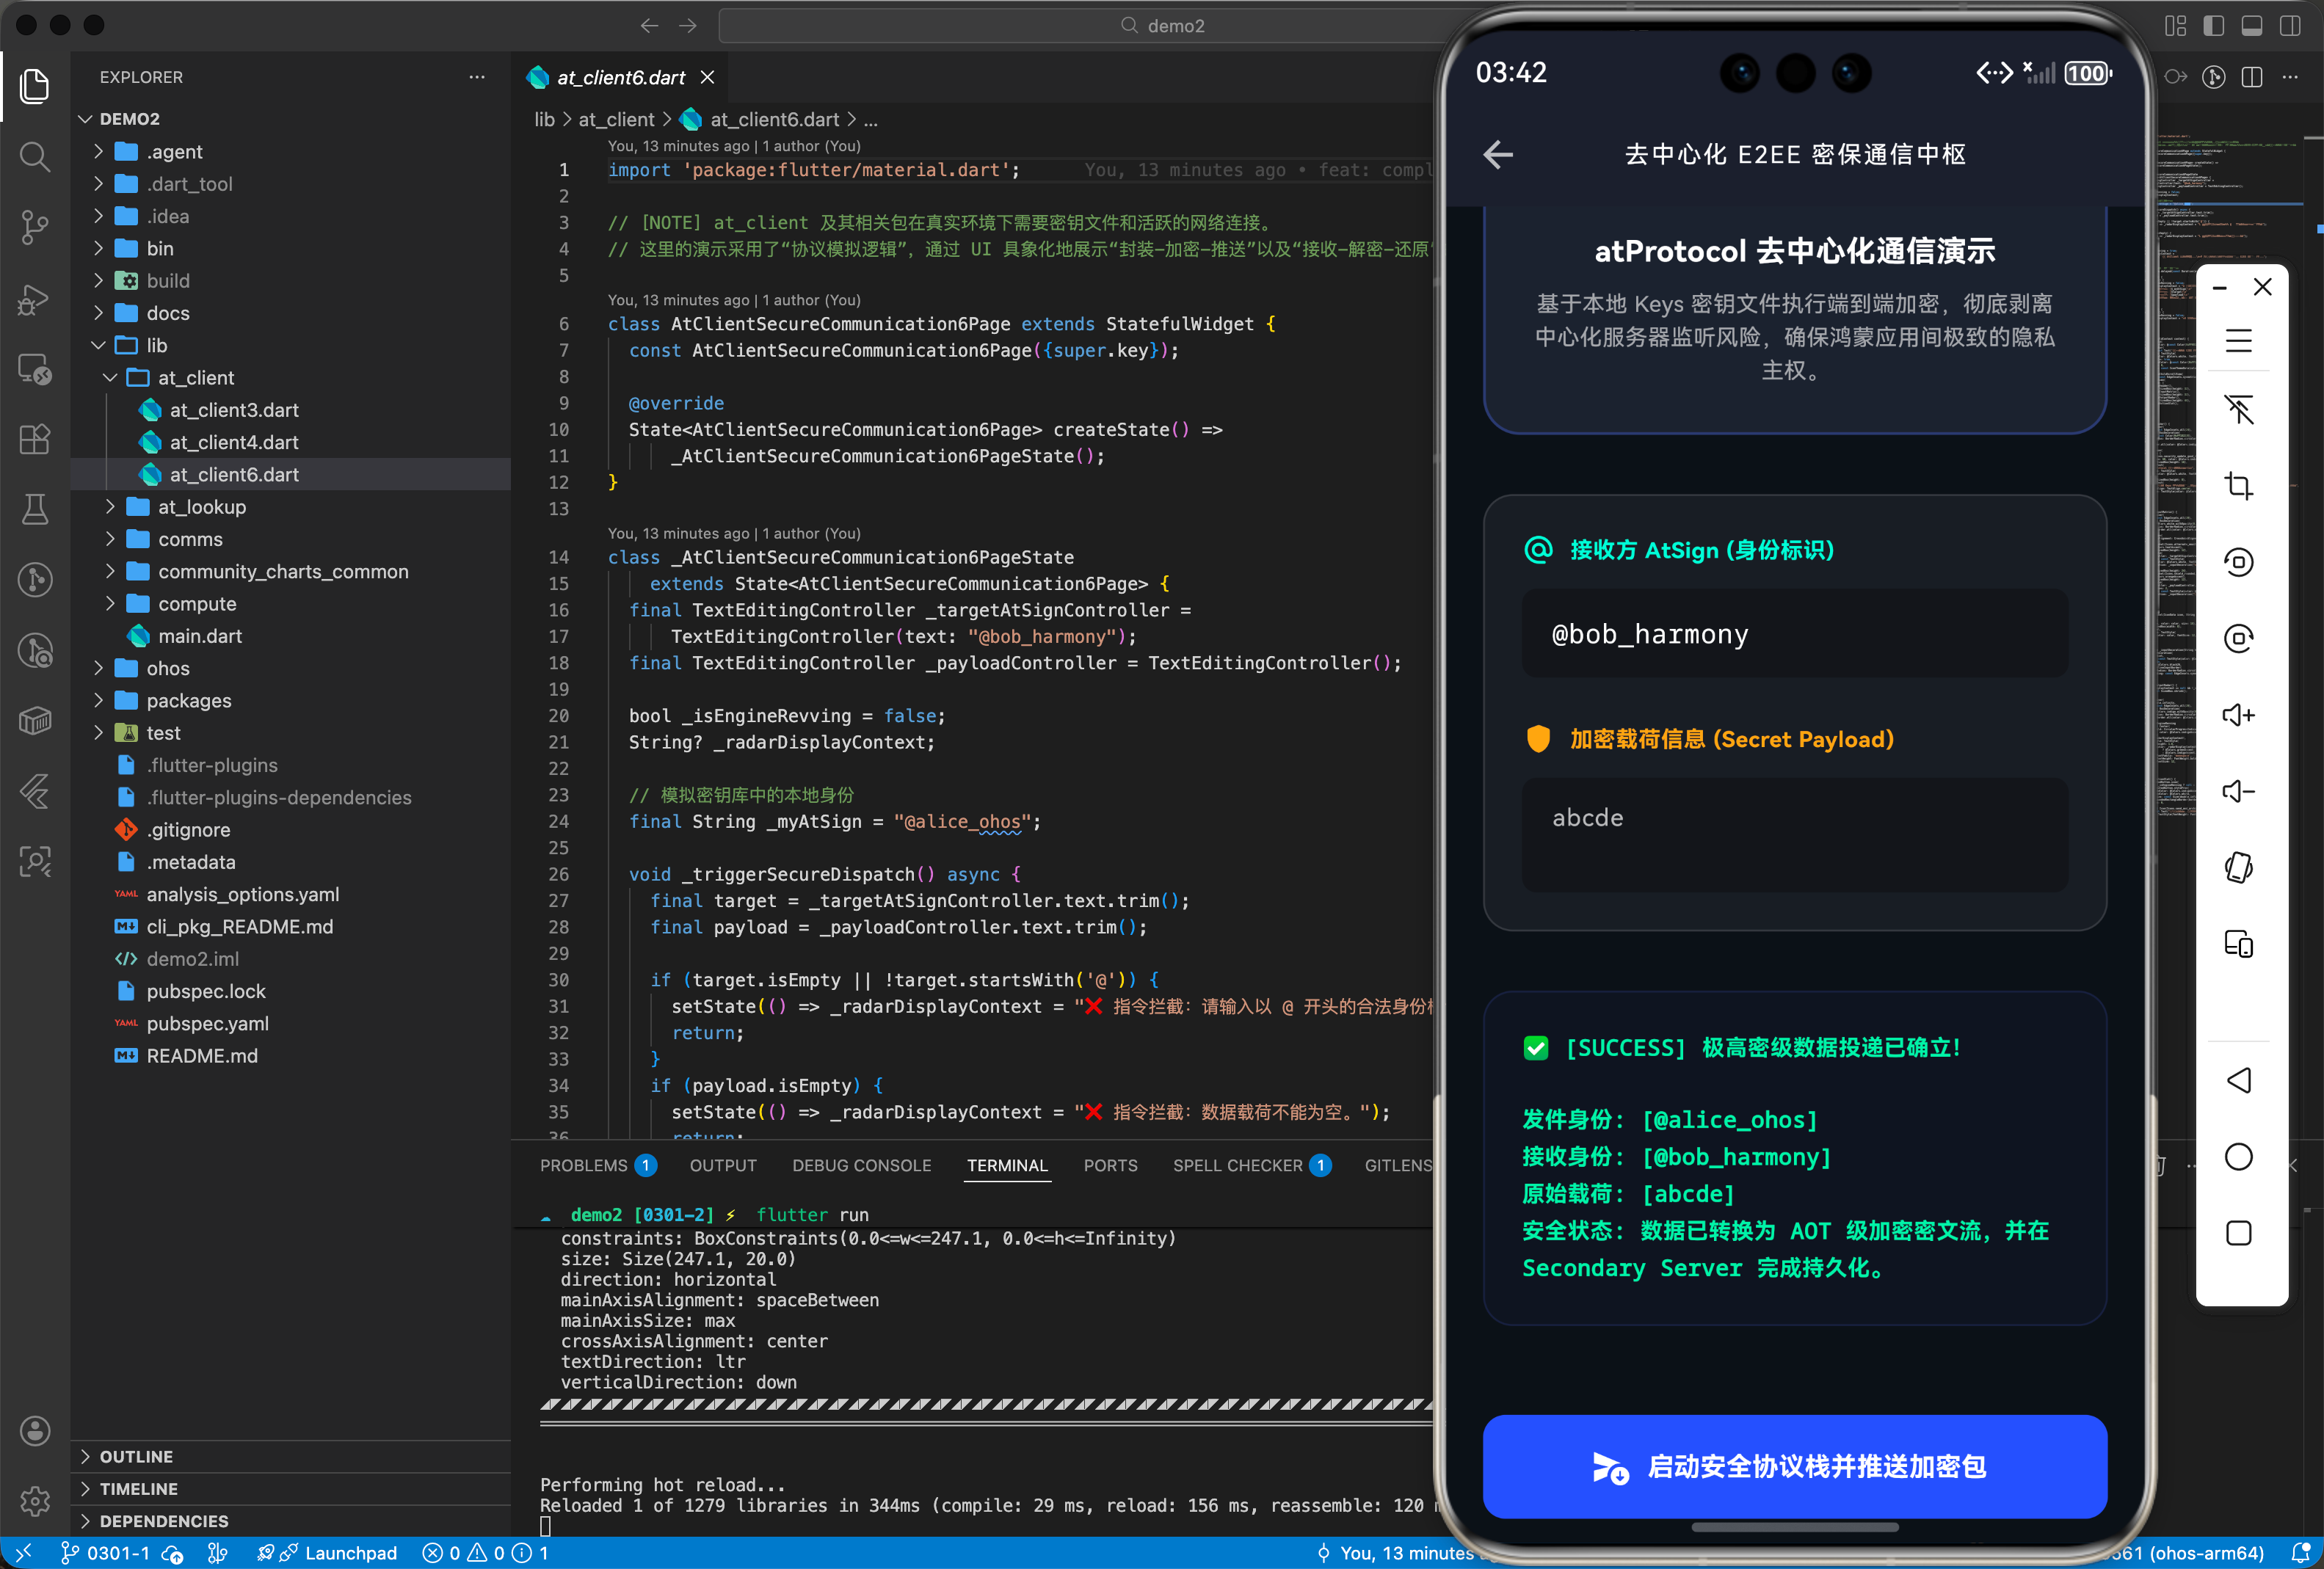Open the Source Control view
This screenshot has width=2324, height=1569.
(x=35, y=227)
